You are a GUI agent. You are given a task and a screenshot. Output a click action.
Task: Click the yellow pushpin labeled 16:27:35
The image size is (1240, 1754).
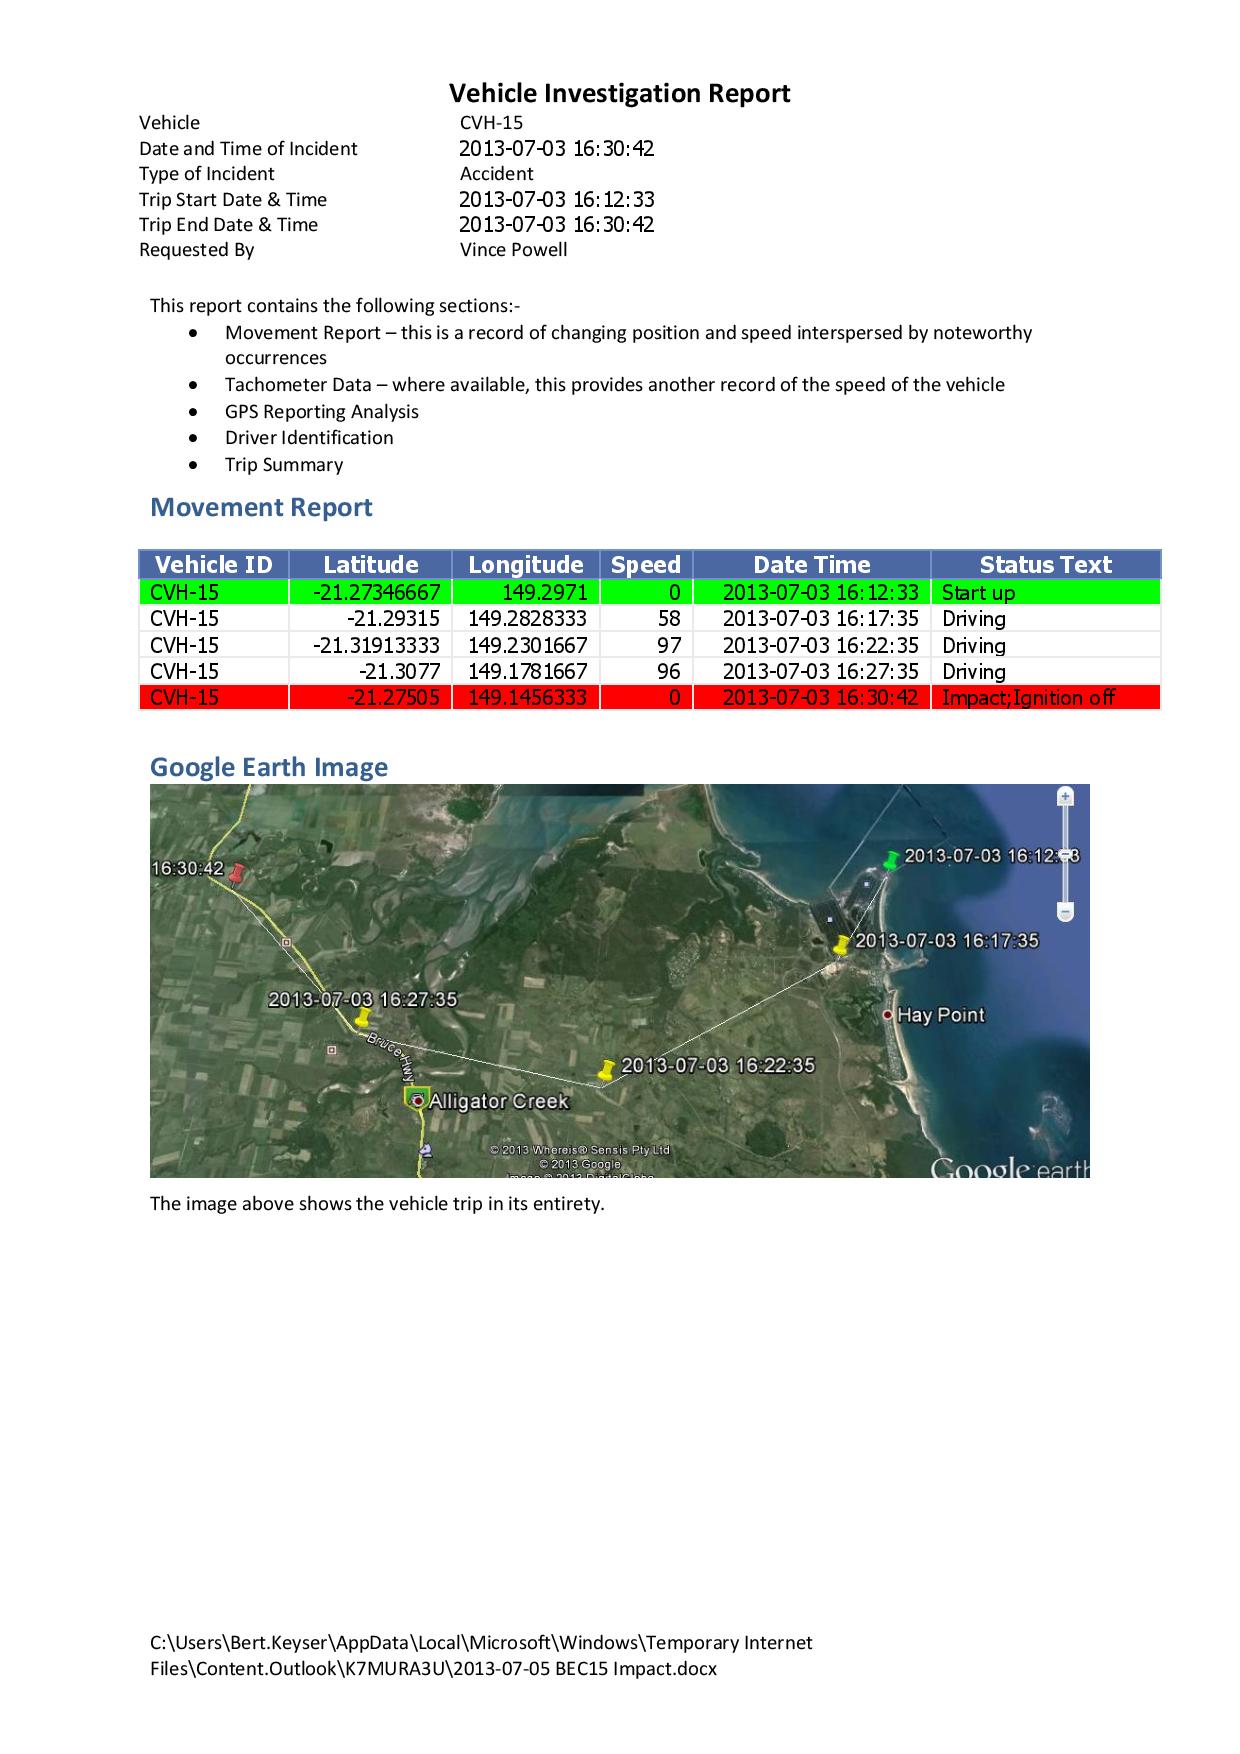[361, 1018]
